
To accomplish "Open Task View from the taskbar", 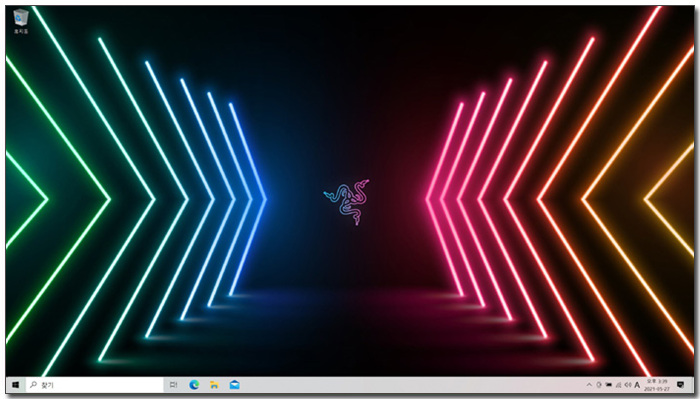I will point(173,385).
